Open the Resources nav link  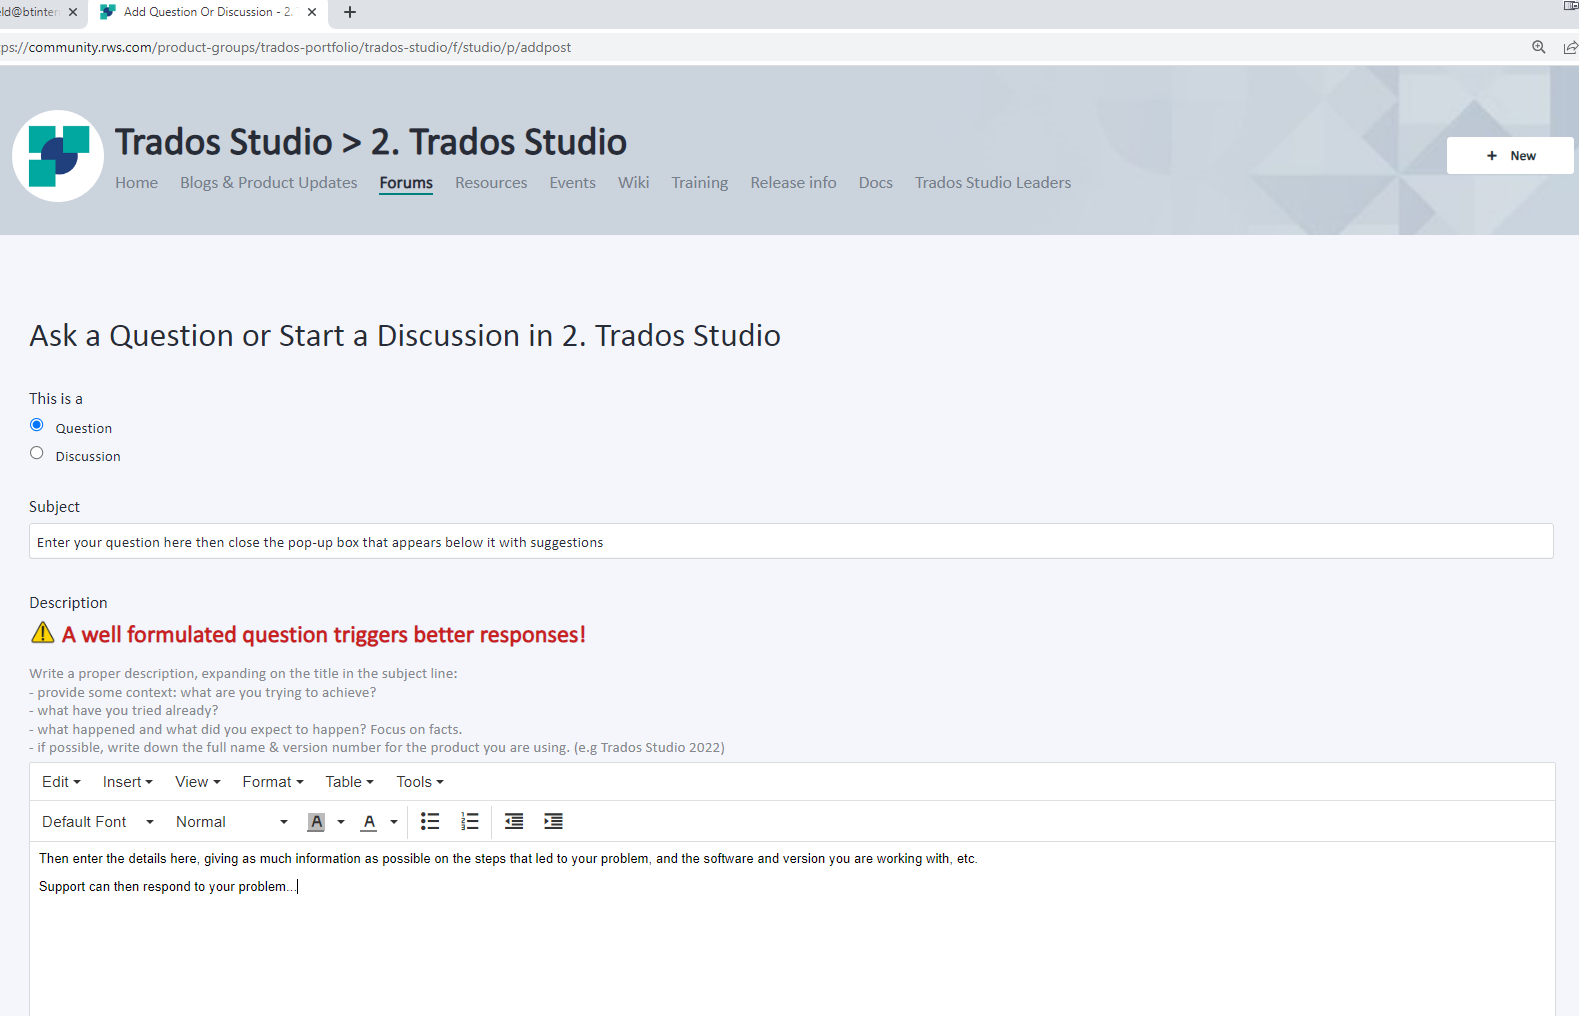pos(491,183)
